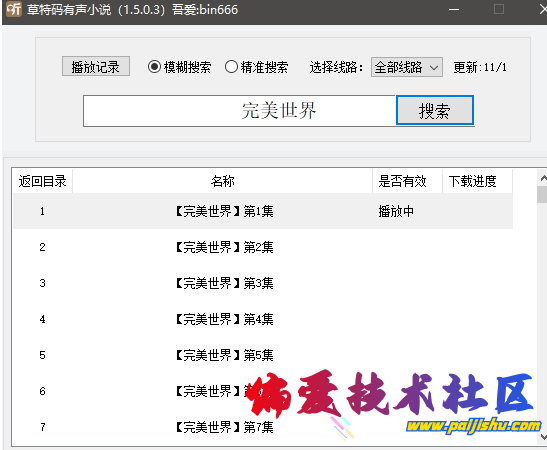
Task: Click the 完美世界 search input field
Action: 240,111
